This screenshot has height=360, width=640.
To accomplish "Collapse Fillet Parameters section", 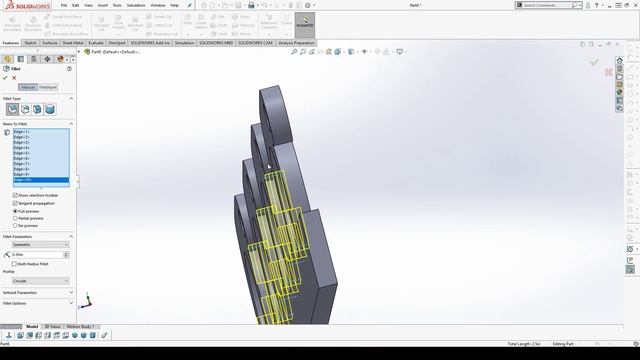I will coord(71,237).
